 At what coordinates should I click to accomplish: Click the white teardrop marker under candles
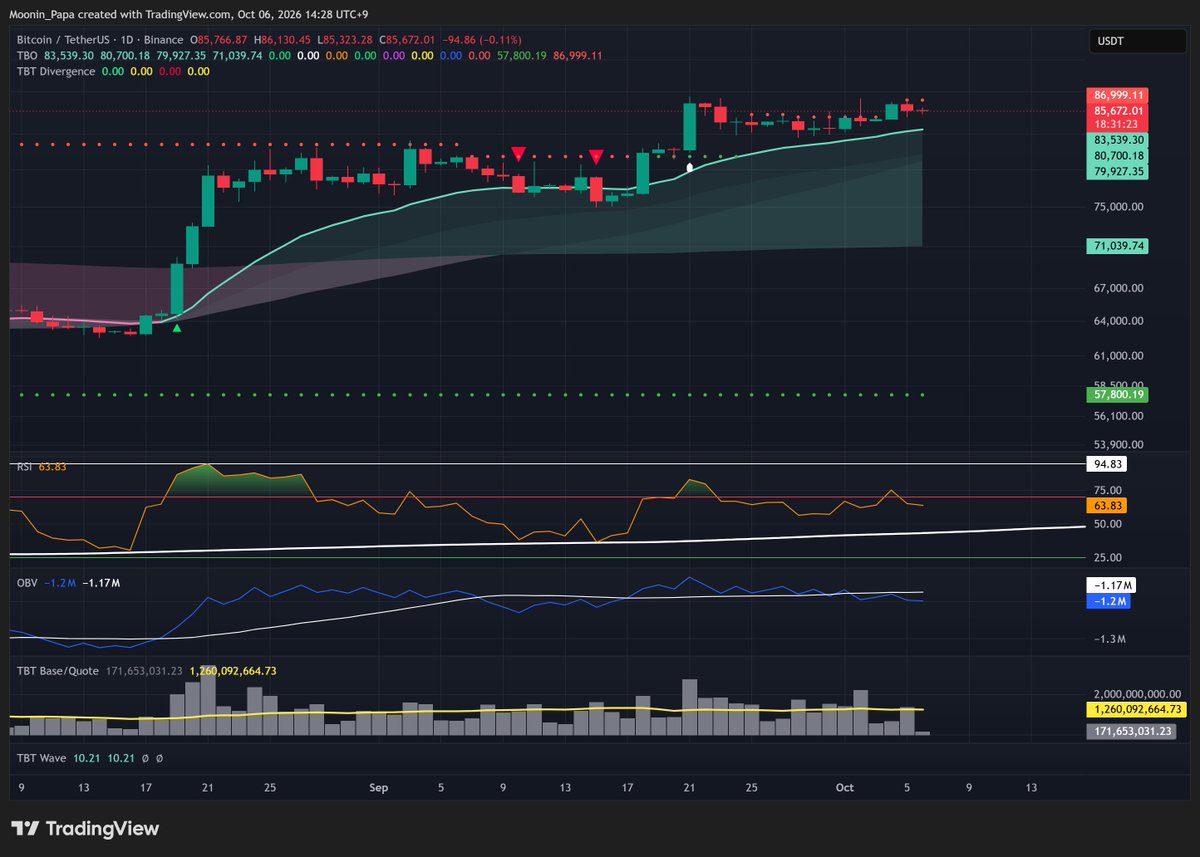(688, 169)
